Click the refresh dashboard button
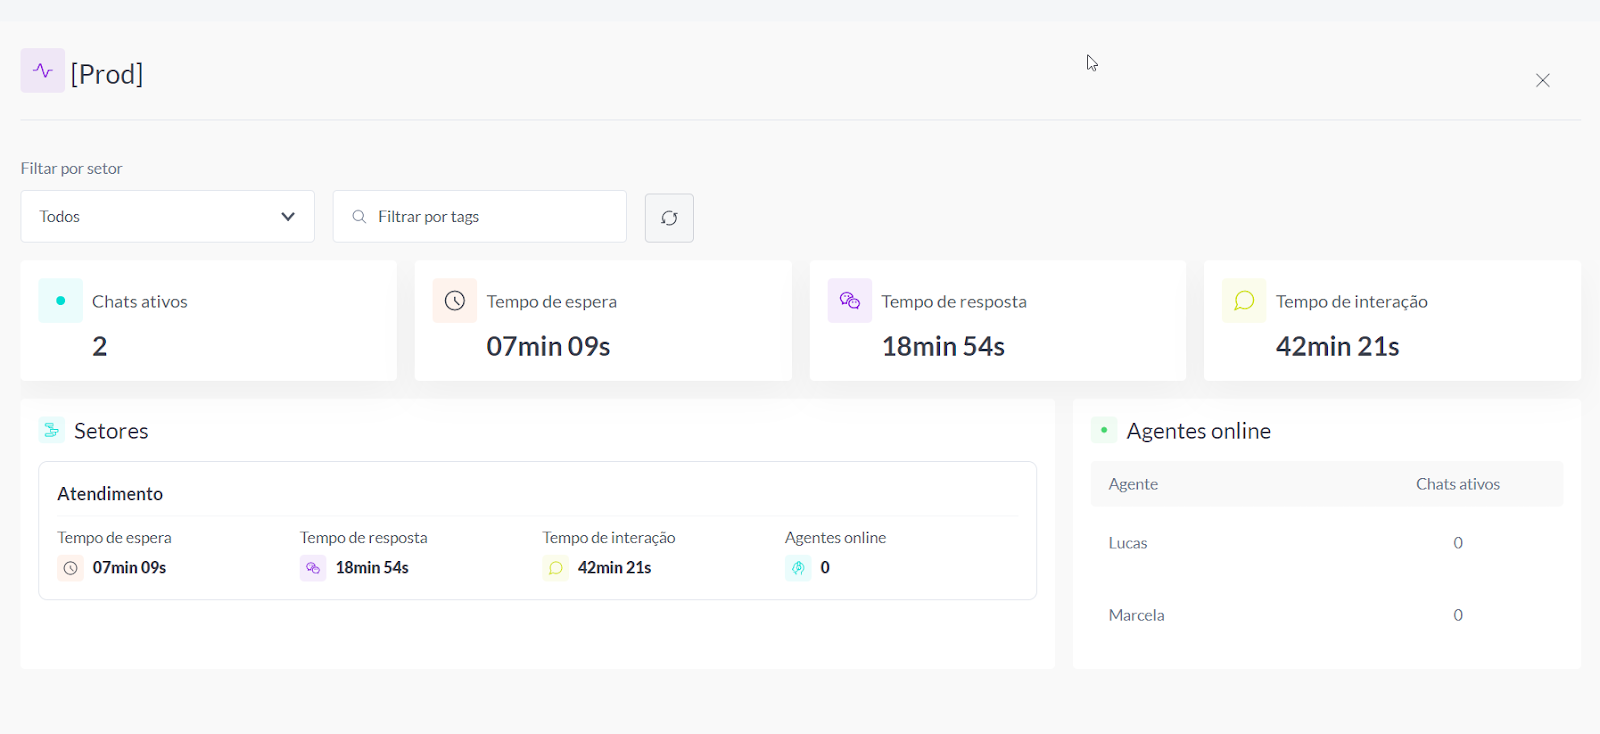This screenshot has width=1600, height=734. 669,218
